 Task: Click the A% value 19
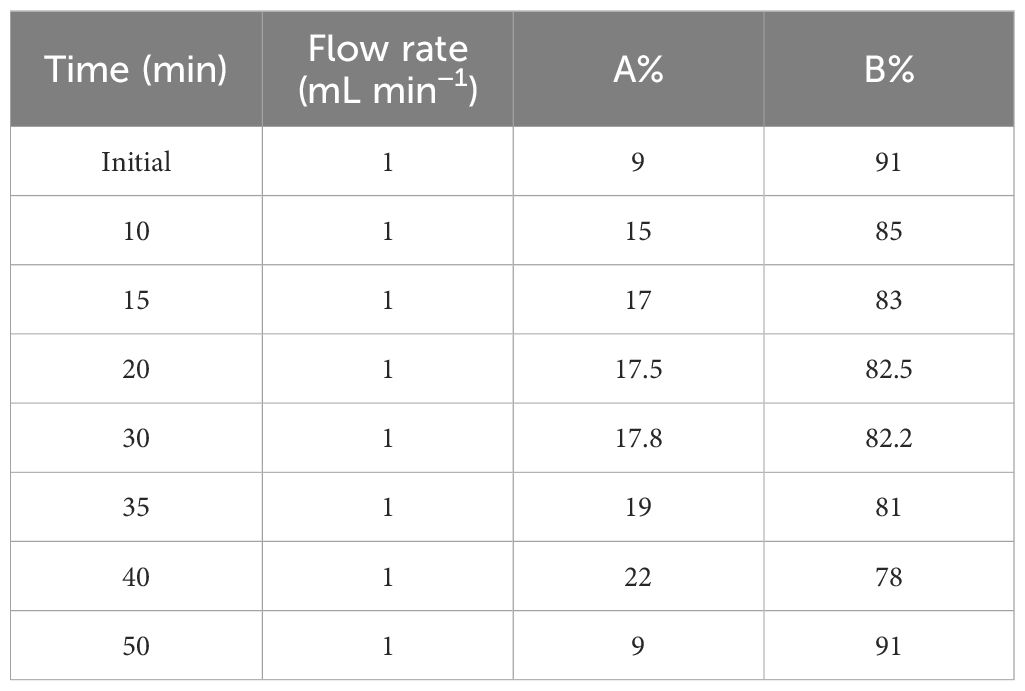[639, 507]
